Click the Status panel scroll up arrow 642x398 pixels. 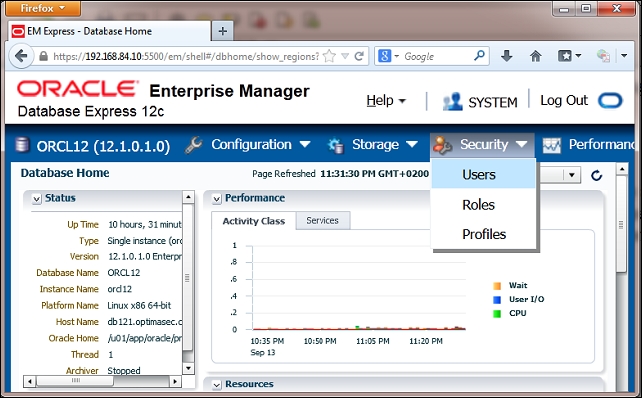[188, 197]
